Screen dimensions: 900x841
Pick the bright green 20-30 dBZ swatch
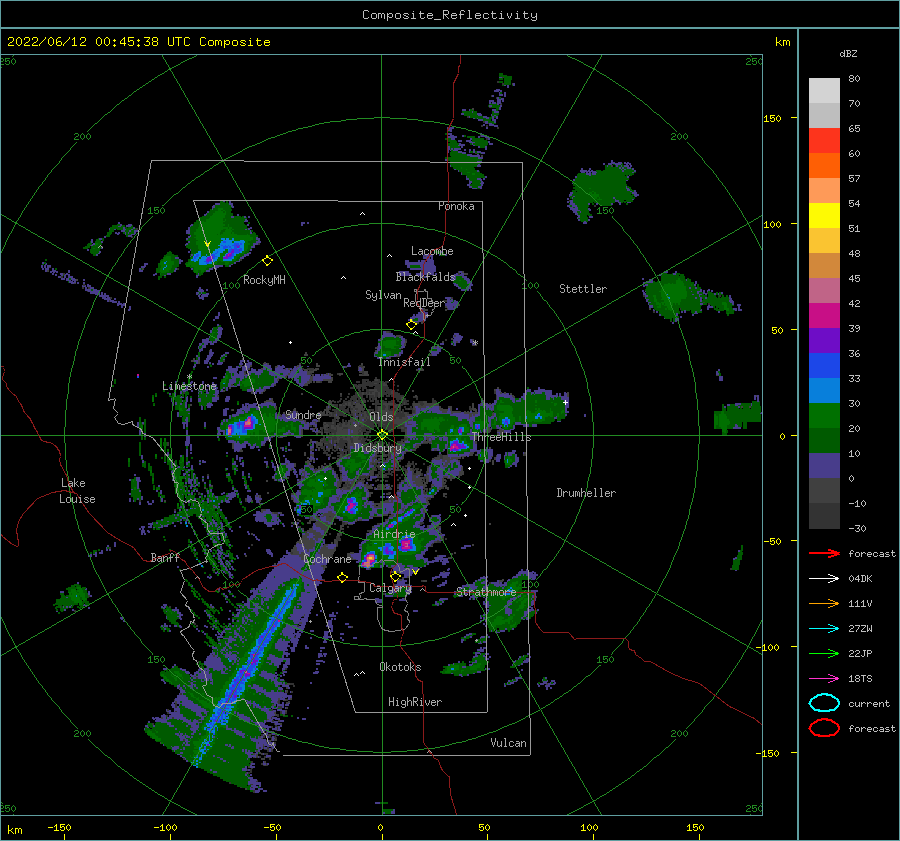tap(824, 416)
